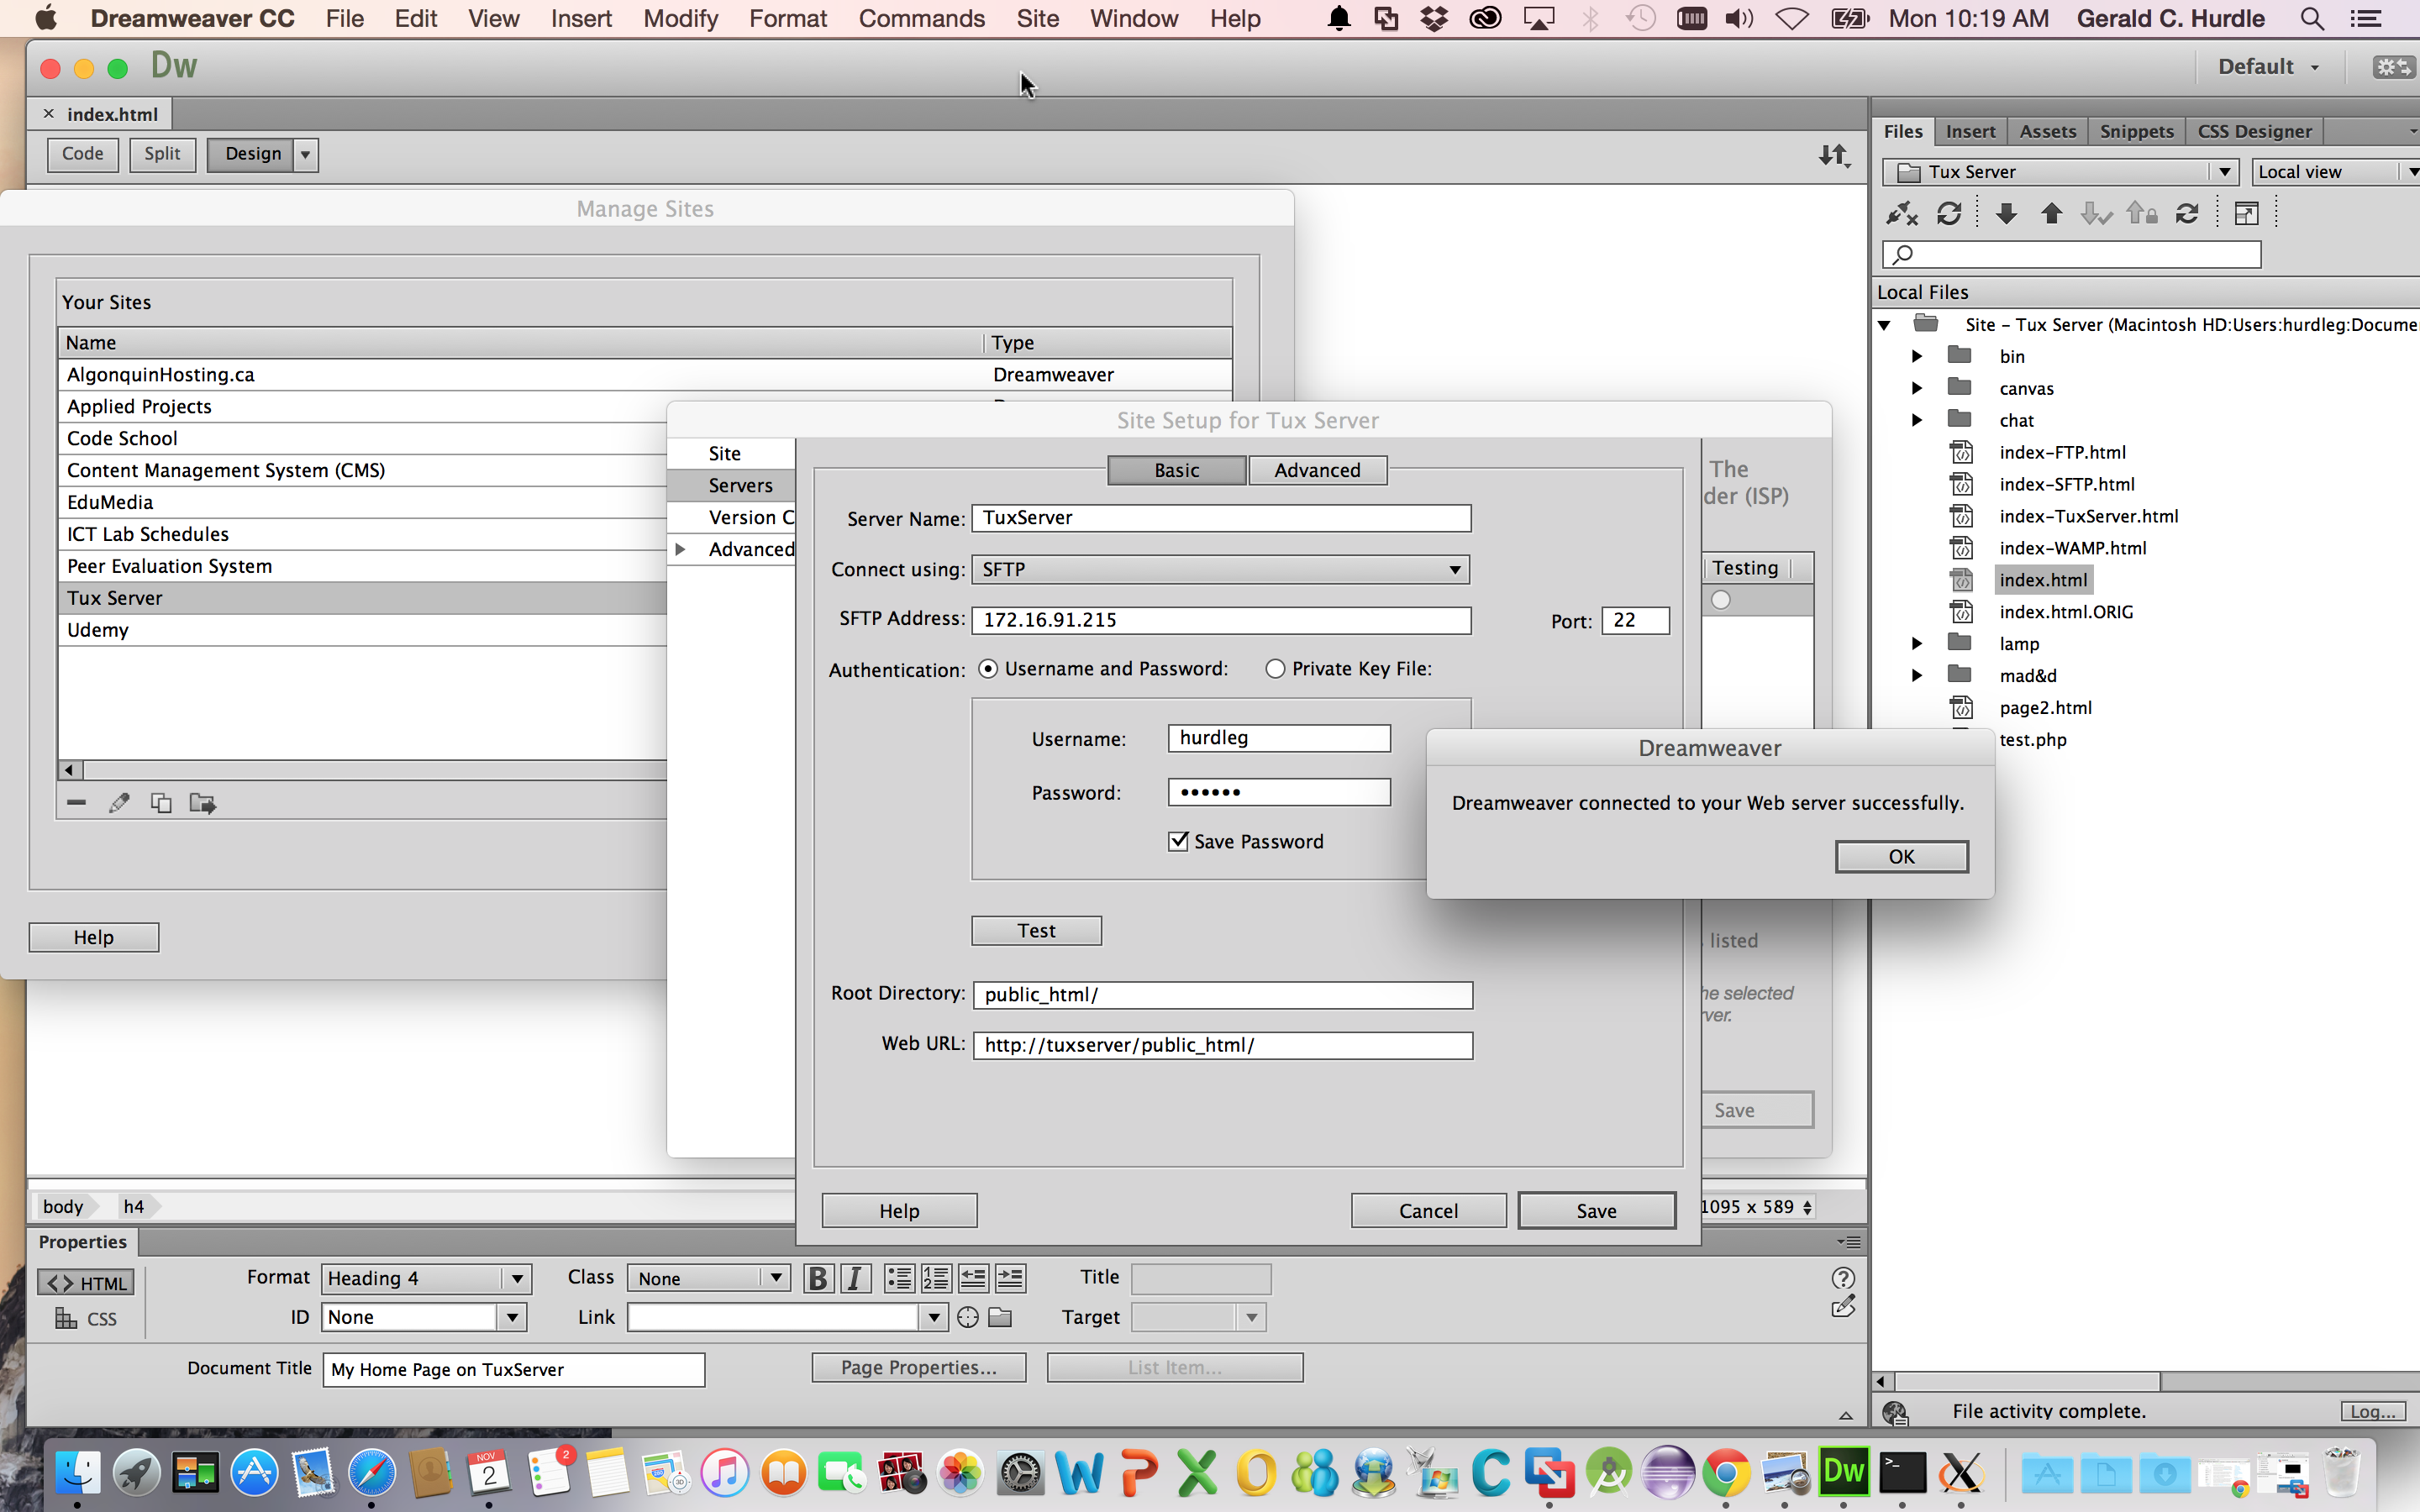This screenshot has height=1512, width=2420.
Task: Open the Local view dropdown
Action: click(x=2336, y=172)
